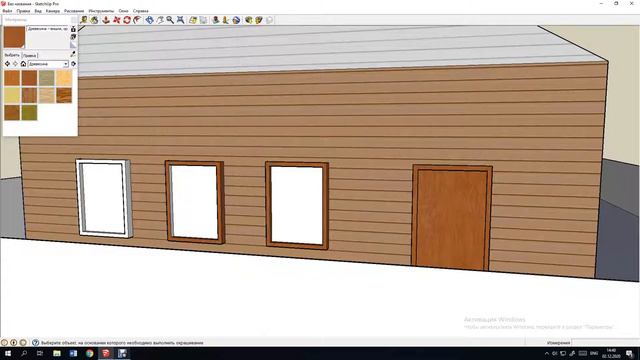Viewport: 640px width, 360px height.
Task: Pick the gray-green wood swatch
Action: click(x=47, y=78)
